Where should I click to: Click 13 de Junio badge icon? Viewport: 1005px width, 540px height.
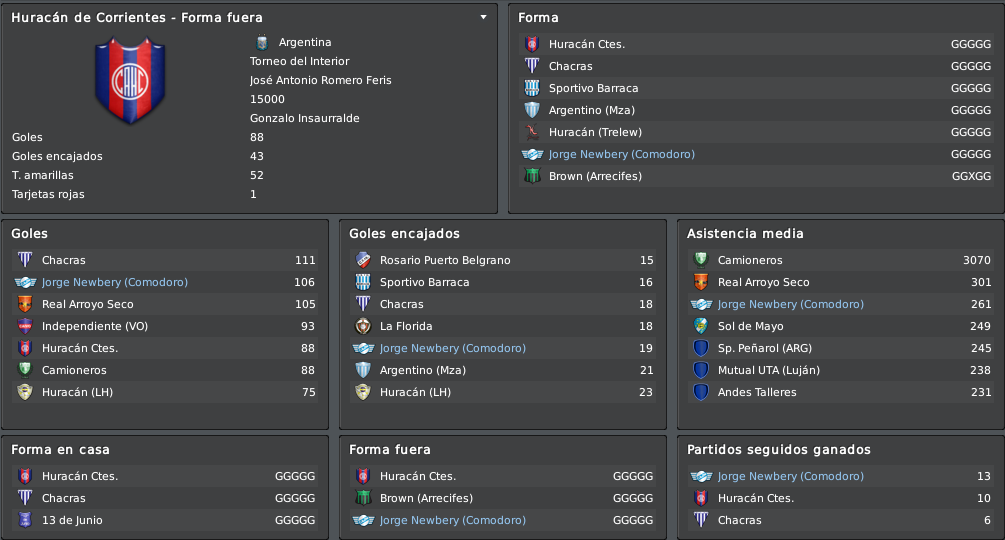[x=25, y=520]
